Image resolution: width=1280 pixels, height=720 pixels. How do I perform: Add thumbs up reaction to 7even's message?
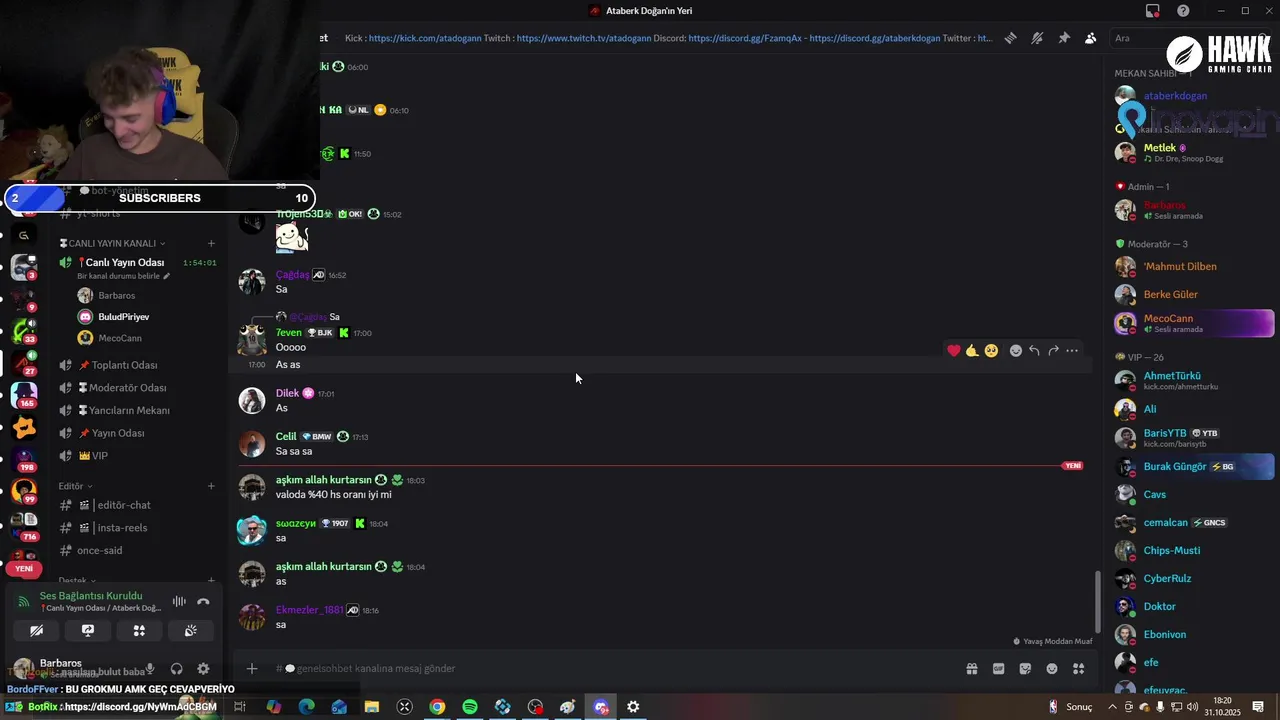pos(972,351)
